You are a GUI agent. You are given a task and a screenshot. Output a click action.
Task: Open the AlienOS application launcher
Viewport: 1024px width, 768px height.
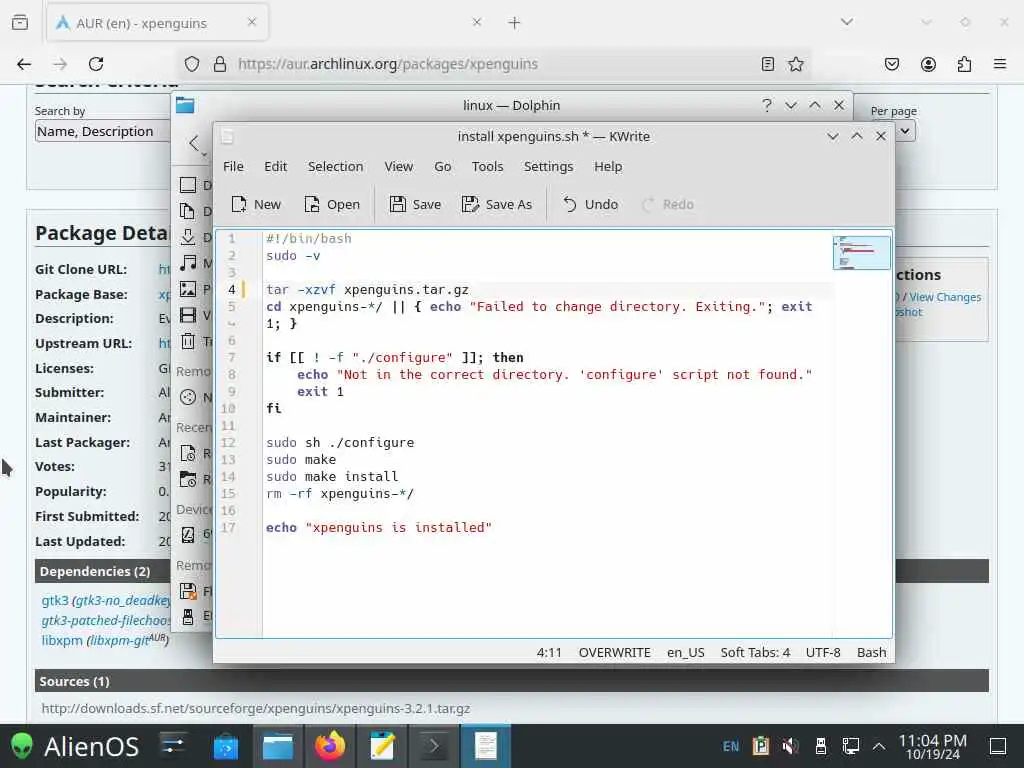(x=75, y=746)
